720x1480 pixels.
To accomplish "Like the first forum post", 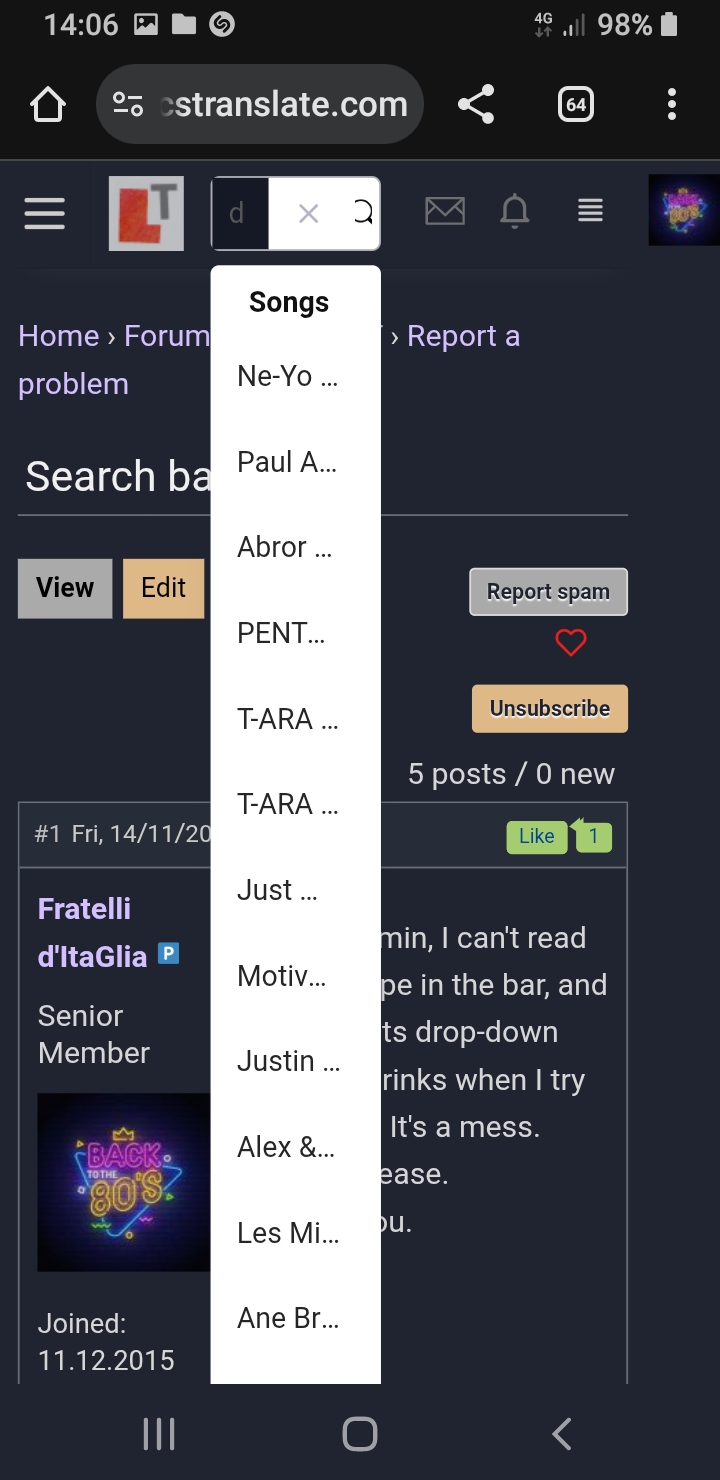I will [536, 837].
